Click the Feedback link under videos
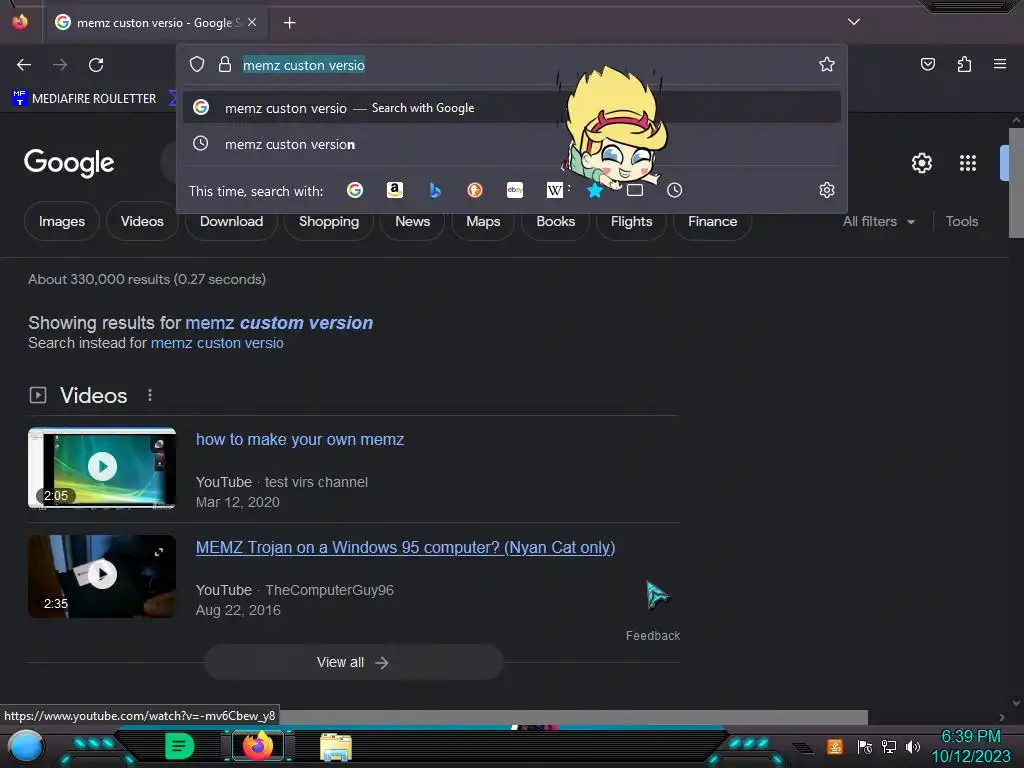The width and height of the screenshot is (1024, 768). point(652,635)
